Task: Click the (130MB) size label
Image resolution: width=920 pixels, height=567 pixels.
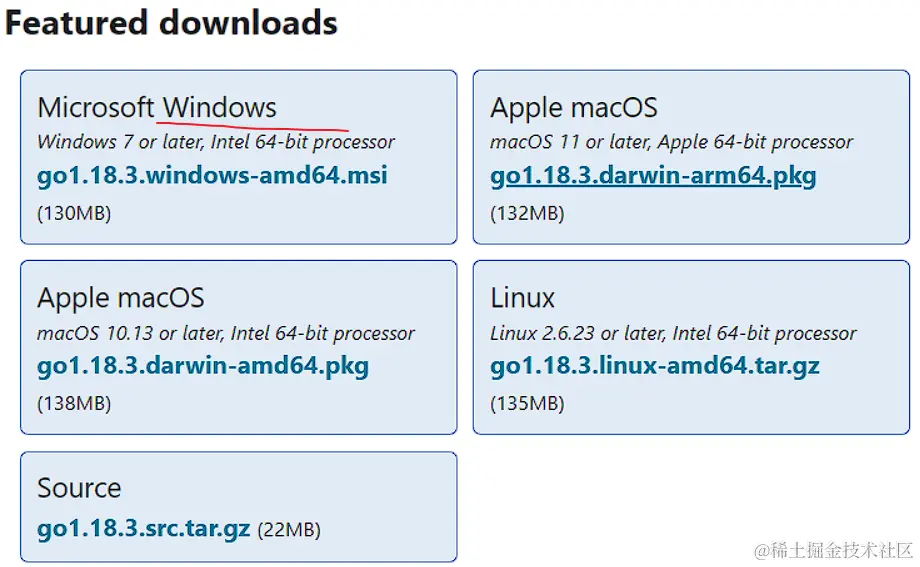Action: point(74,212)
